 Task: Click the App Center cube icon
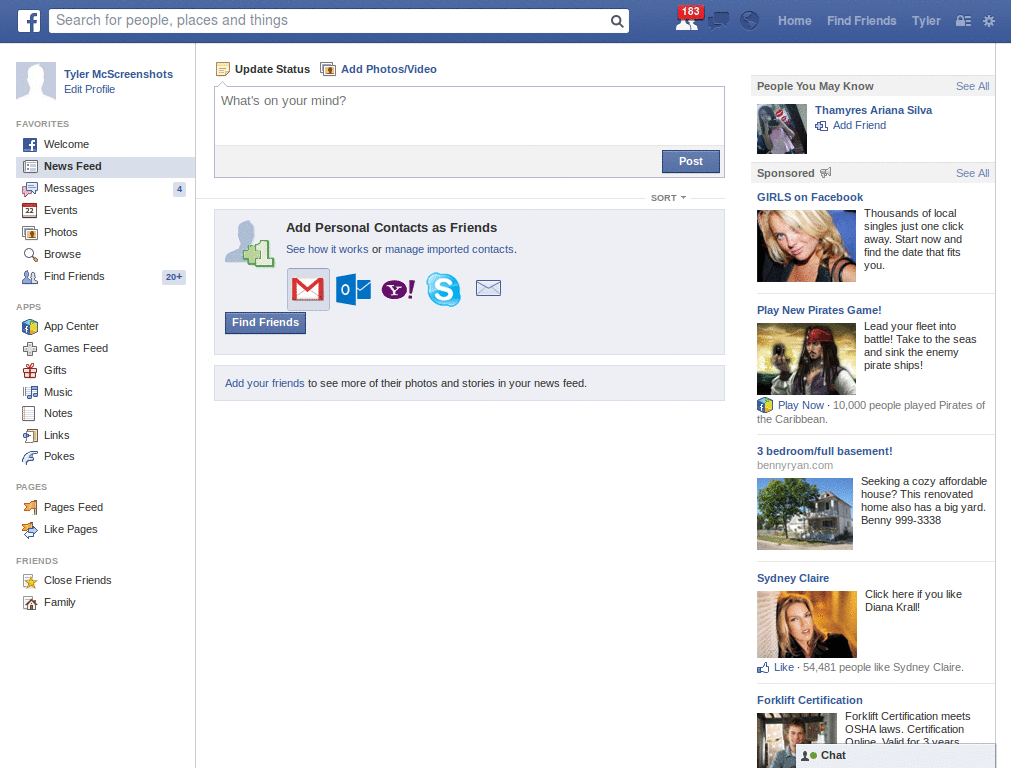click(x=29, y=327)
